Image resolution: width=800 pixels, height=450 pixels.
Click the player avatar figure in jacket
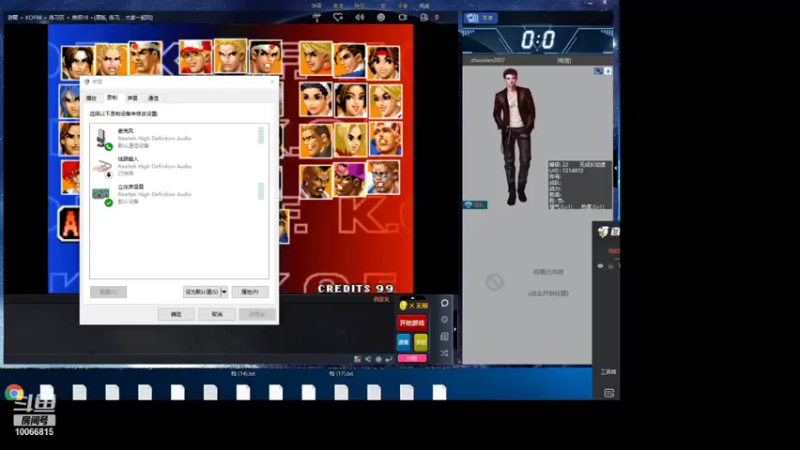(514, 137)
